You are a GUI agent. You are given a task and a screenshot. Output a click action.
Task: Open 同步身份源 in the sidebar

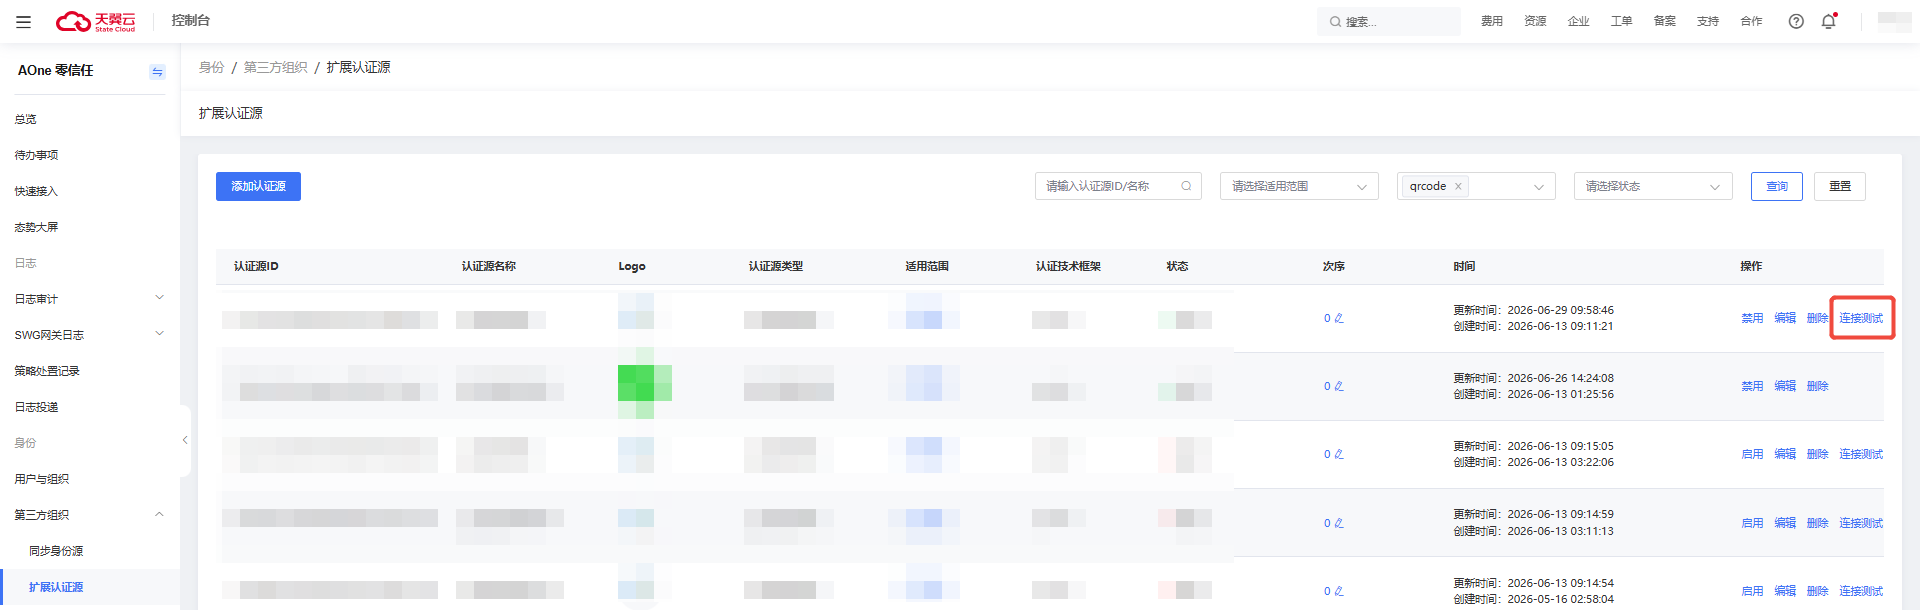[56, 551]
